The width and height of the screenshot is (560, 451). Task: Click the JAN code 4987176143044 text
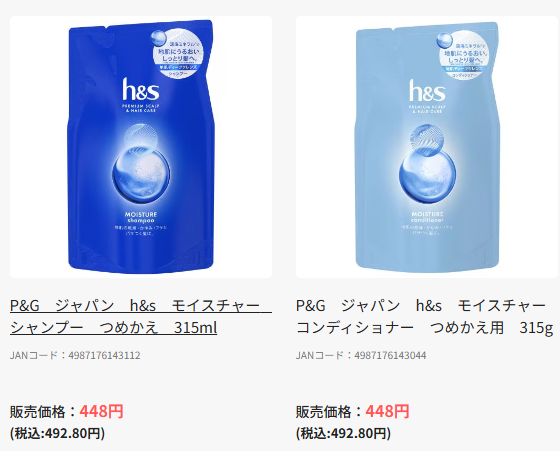click(x=361, y=355)
